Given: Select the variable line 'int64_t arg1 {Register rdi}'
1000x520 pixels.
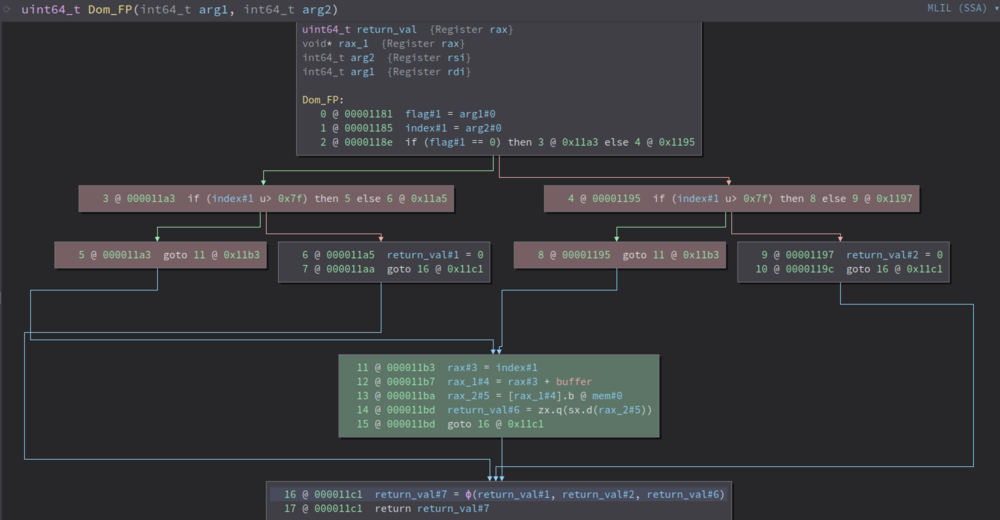Looking at the screenshot, I should tap(386, 71).
